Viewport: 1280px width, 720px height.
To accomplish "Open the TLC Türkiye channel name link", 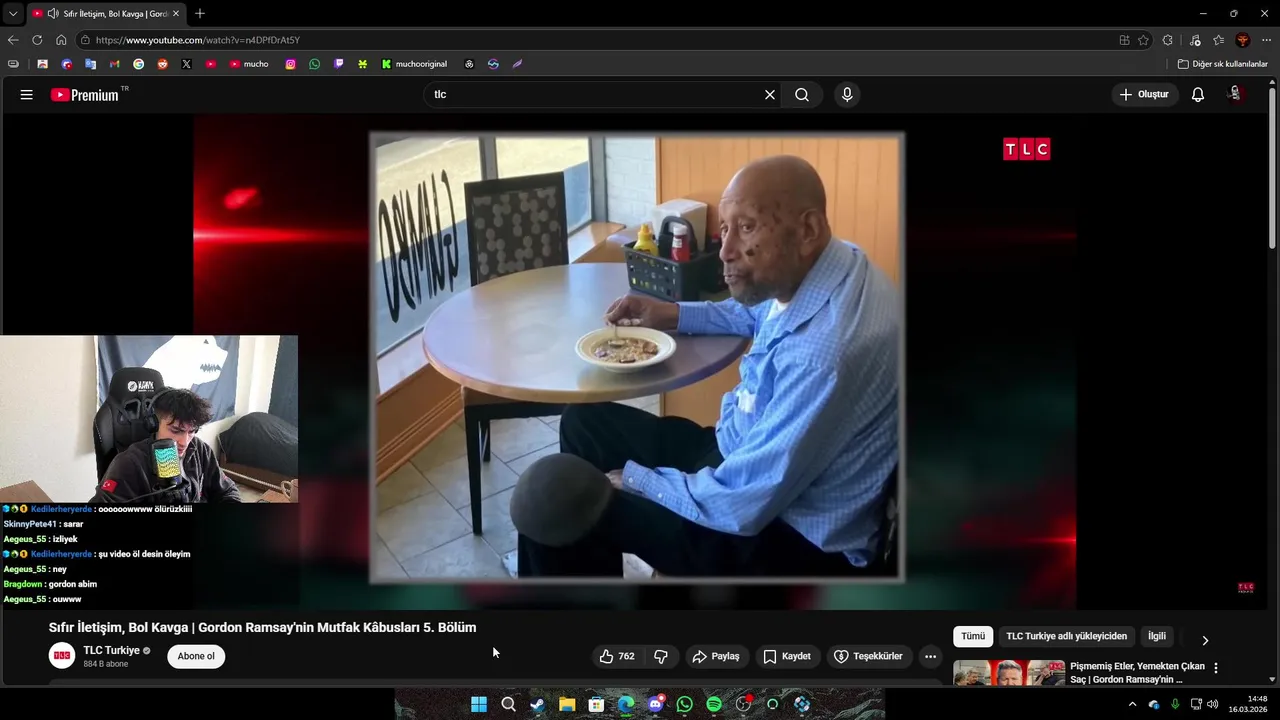I will point(111,650).
